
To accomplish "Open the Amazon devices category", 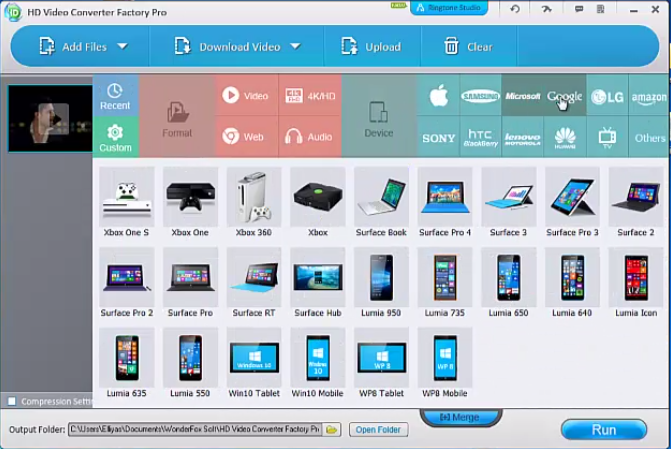I will 649,95.
